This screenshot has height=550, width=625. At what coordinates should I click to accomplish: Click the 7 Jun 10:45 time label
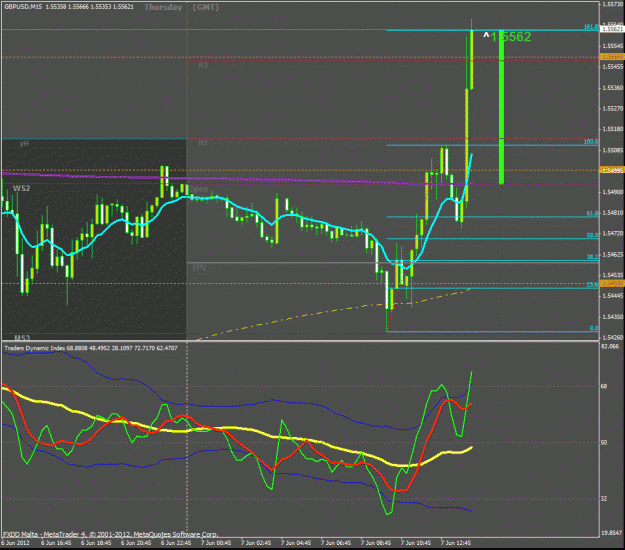pyautogui.click(x=416, y=543)
